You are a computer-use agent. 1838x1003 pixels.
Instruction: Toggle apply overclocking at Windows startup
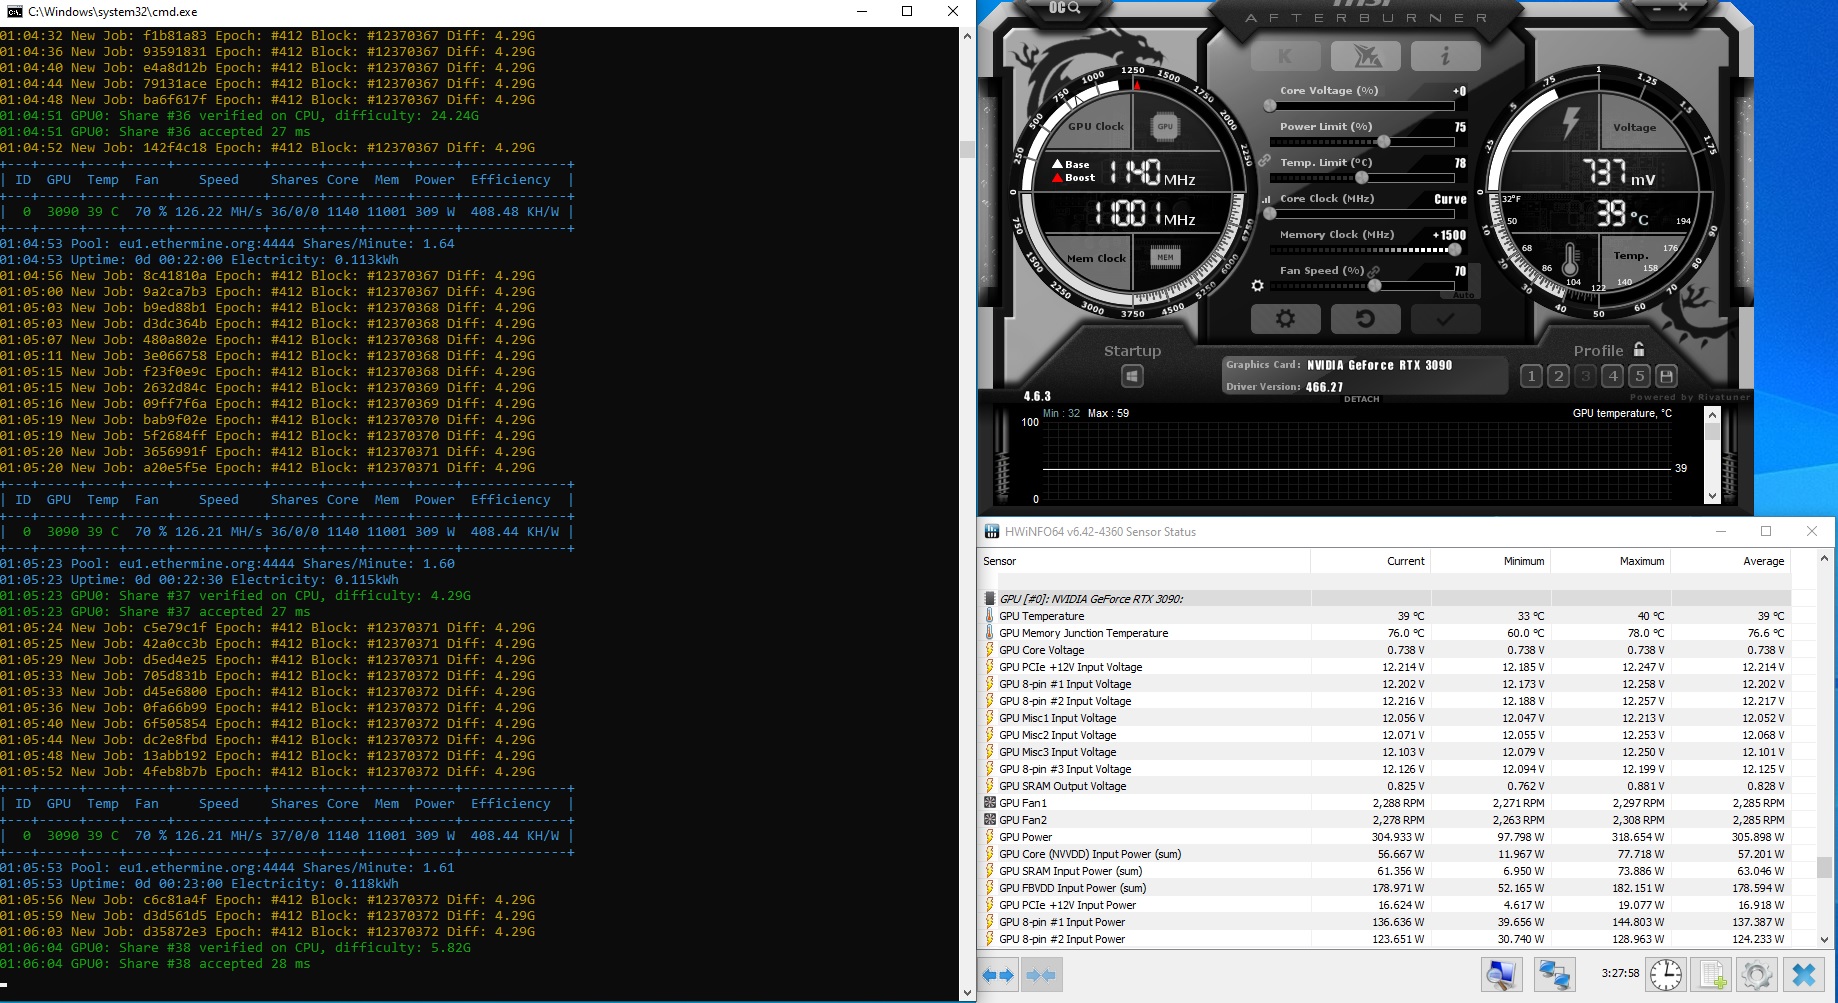tap(1132, 376)
